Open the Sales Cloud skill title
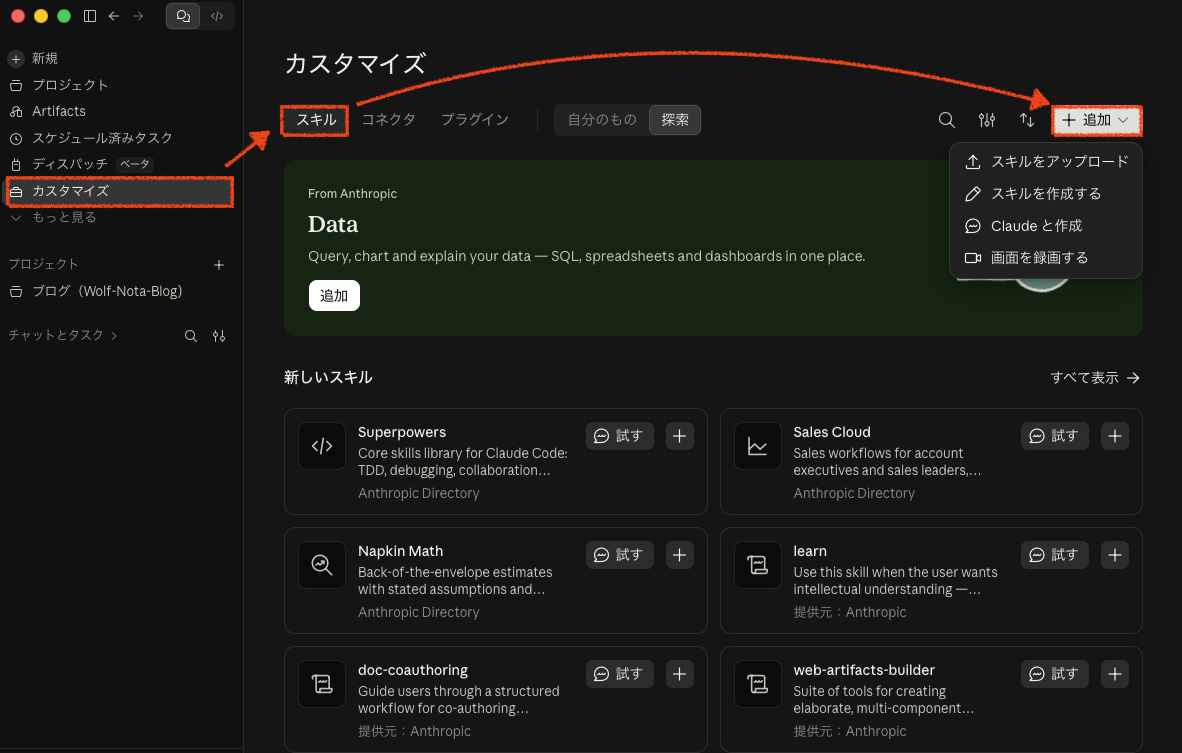The image size is (1182, 753). coord(831,433)
